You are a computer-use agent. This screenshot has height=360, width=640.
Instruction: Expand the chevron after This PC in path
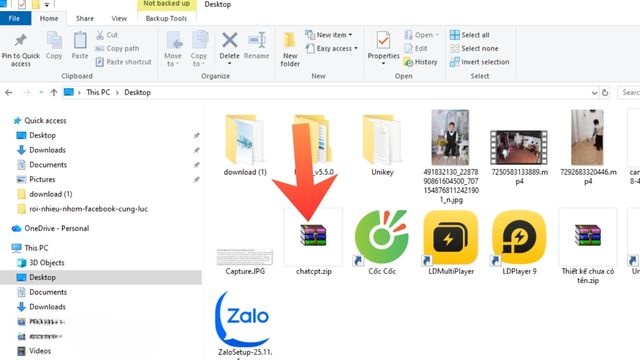pyautogui.click(x=117, y=93)
